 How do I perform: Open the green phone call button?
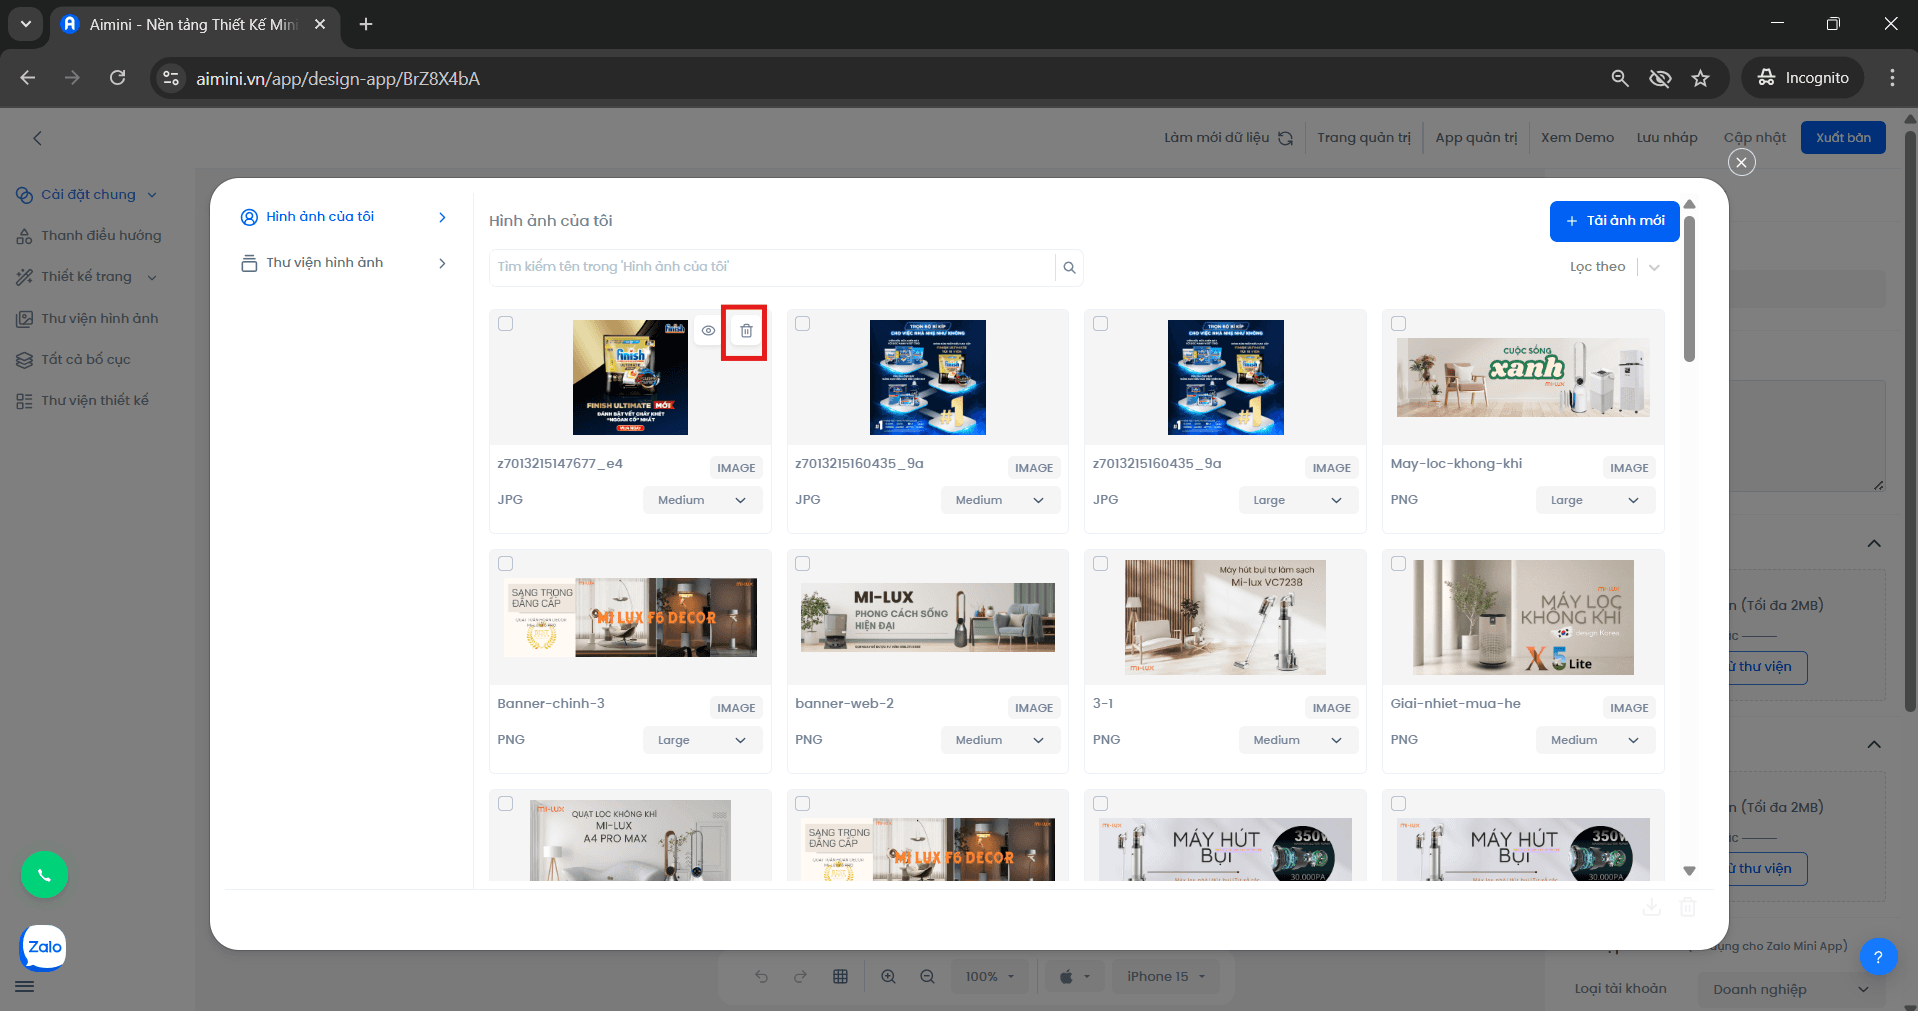coord(44,875)
